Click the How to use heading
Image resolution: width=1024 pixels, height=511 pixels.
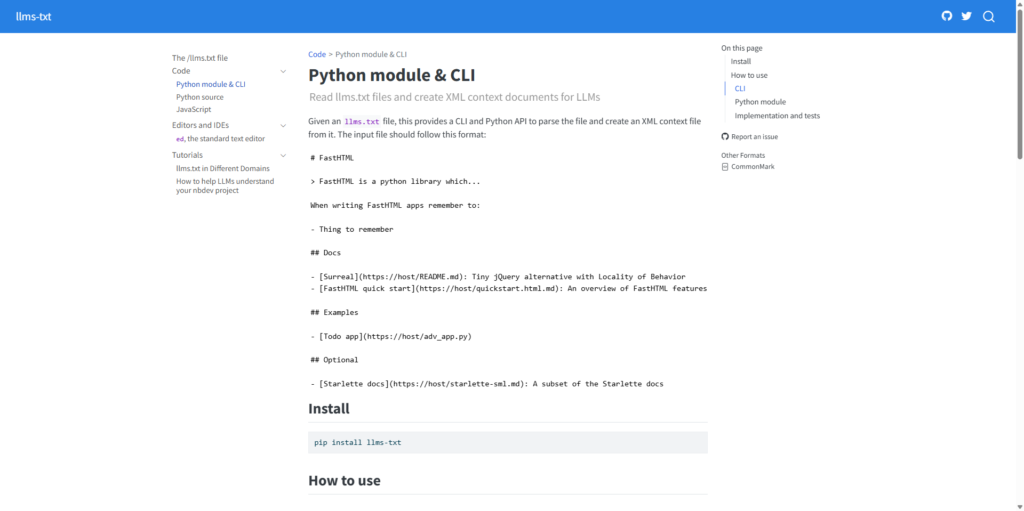click(x=344, y=481)
